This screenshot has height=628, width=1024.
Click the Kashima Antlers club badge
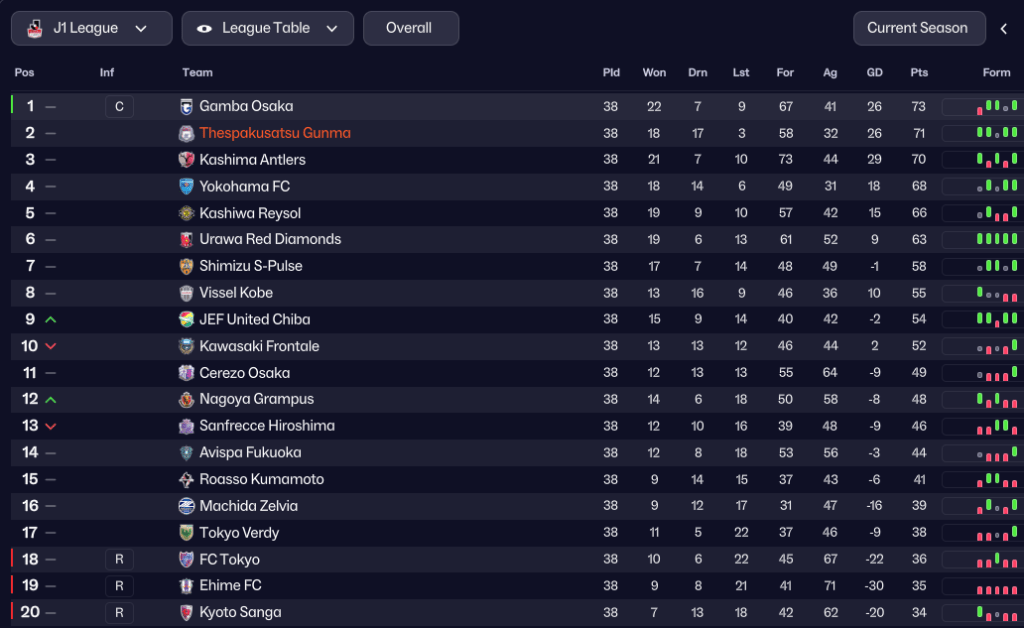click(x=186, y=160)
